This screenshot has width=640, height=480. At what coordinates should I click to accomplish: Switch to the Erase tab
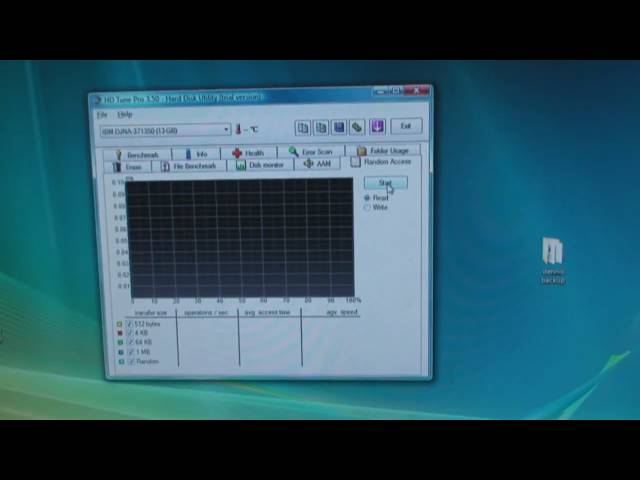[x=127, y=167]
